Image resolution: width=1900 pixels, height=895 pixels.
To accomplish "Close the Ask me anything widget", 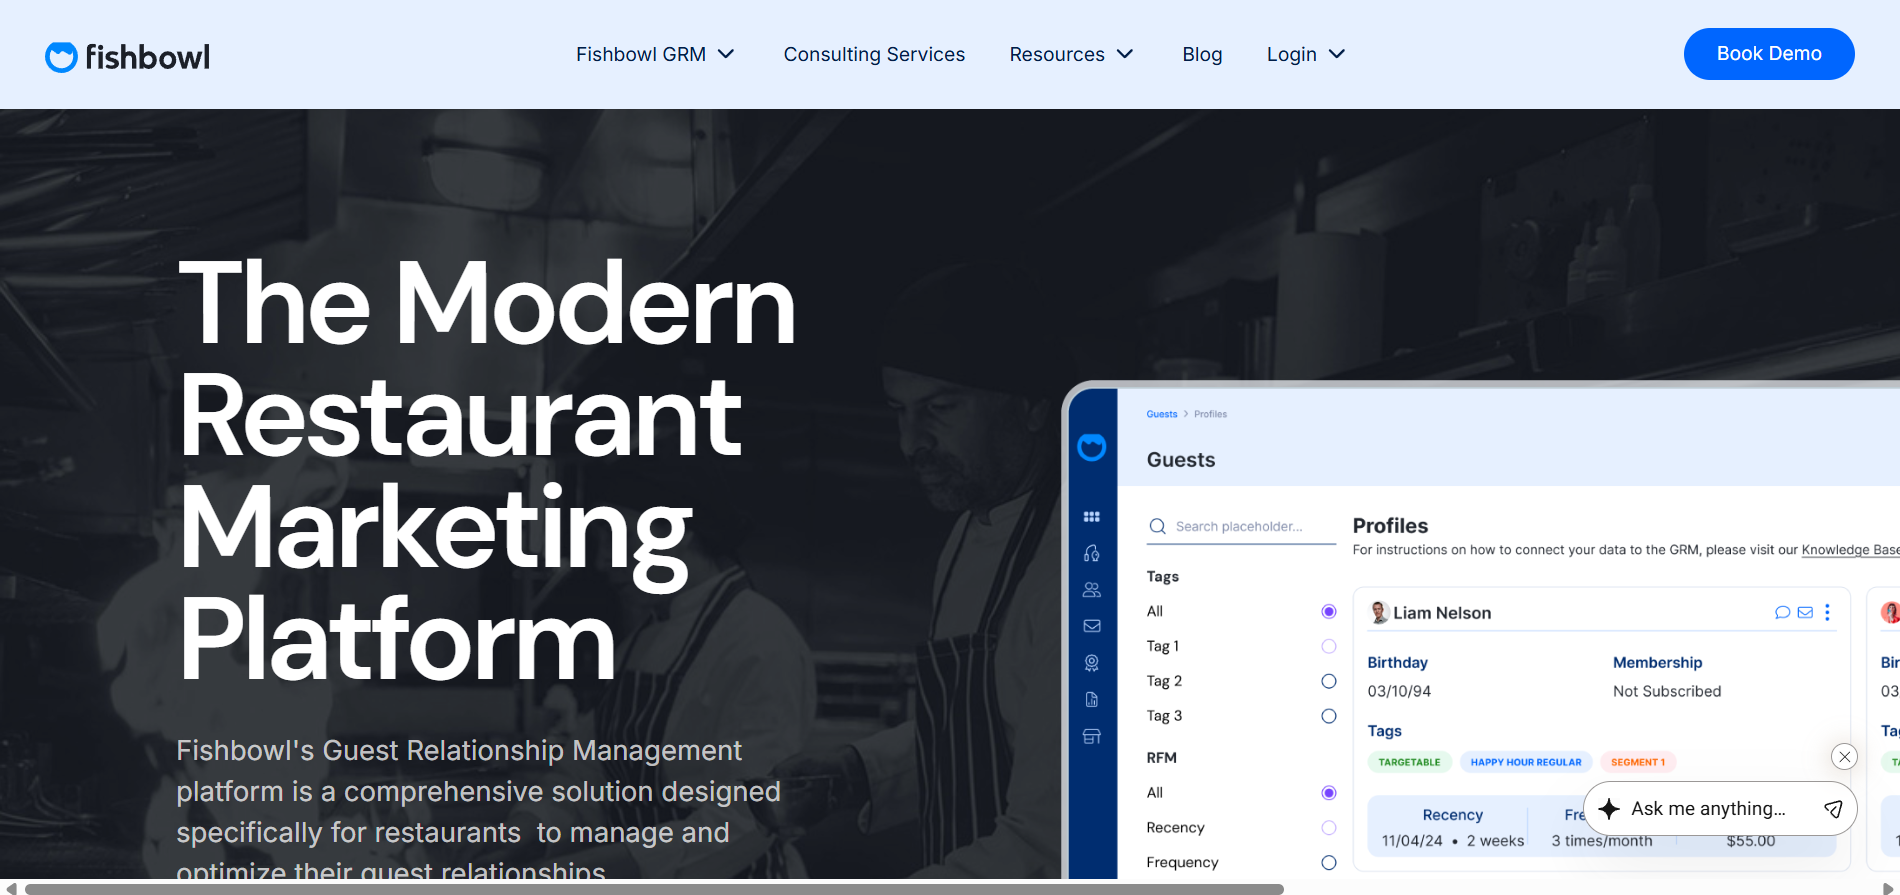I will (x=1845, y=757).
